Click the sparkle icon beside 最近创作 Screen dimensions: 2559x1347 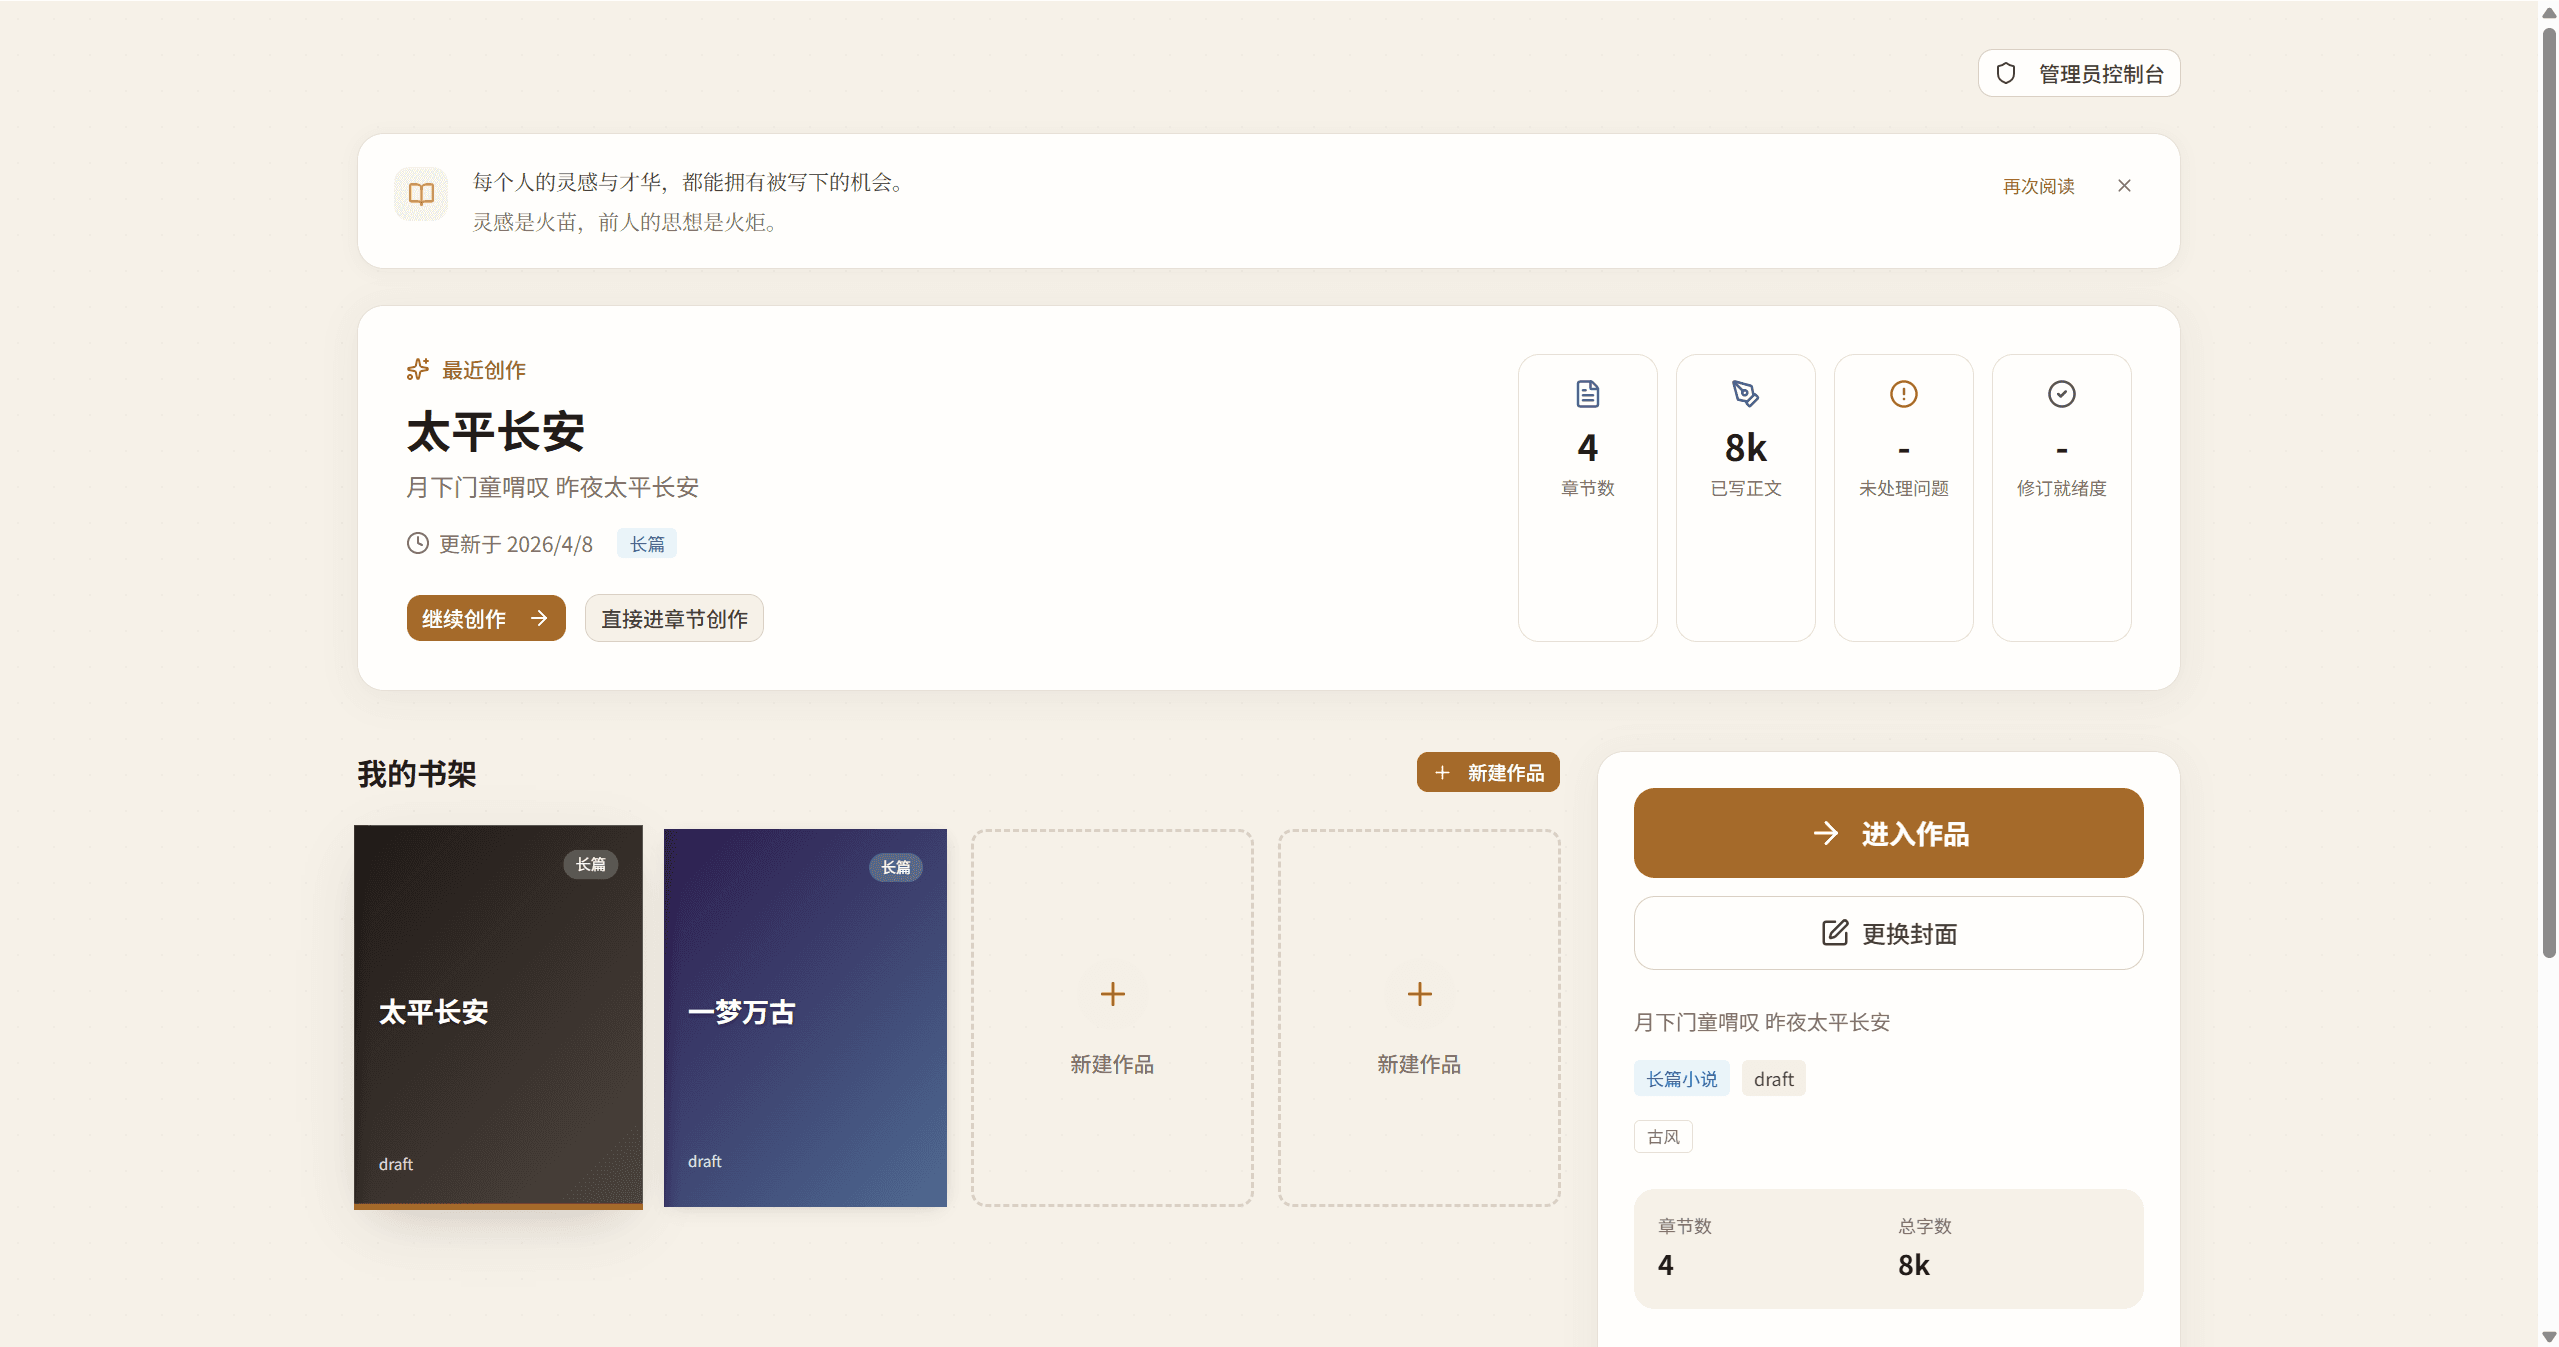418,370
